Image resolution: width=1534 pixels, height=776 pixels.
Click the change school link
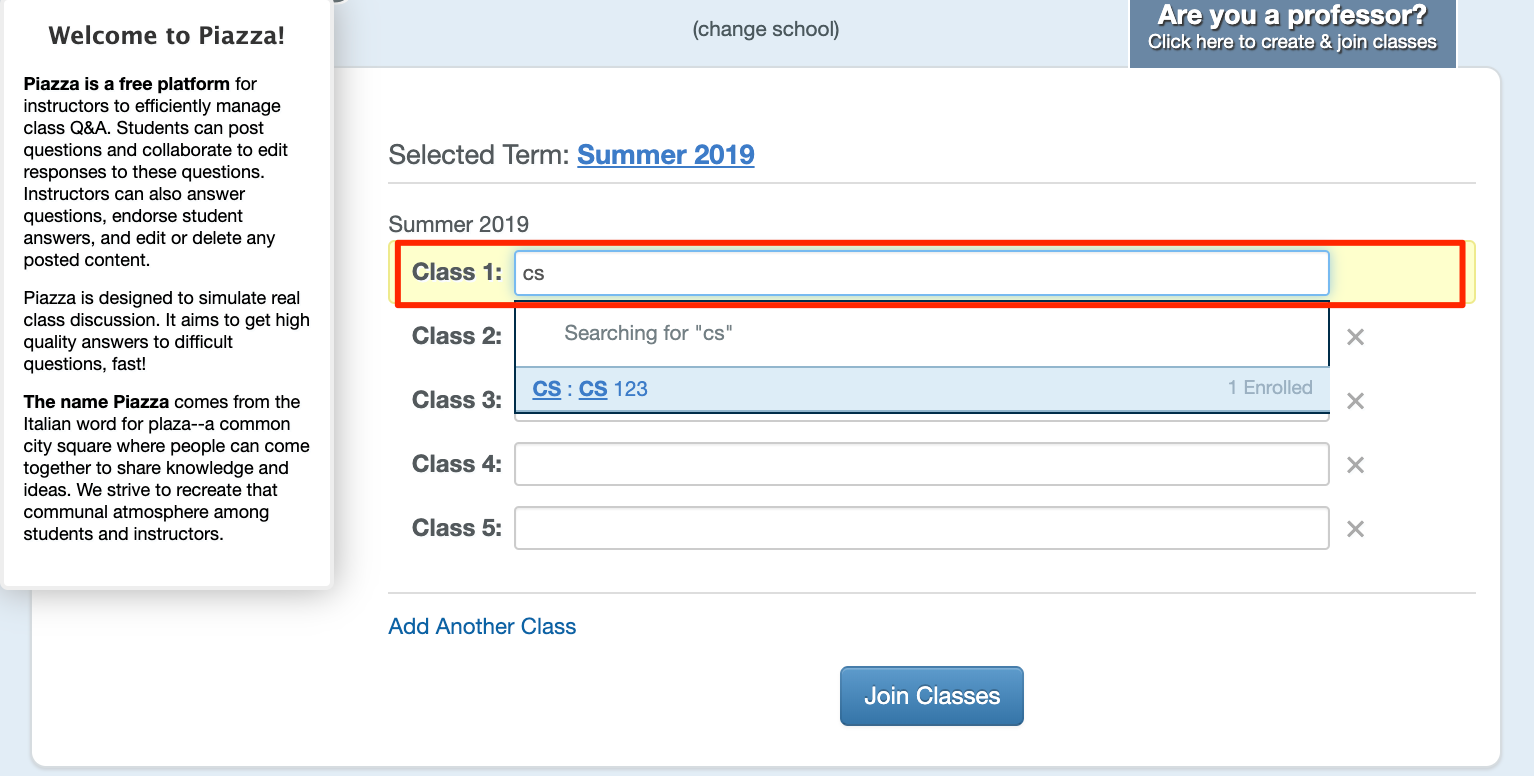point(766,30)
